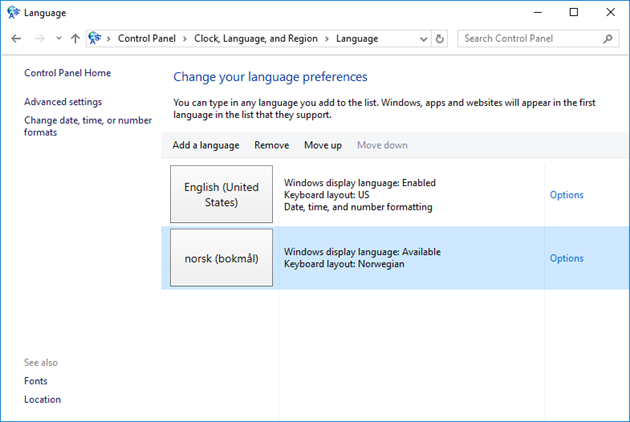This screenshot has height=422, width=630.
Task: Click 'Date, time, and number formatting' text
Action: tap(358, 207)
